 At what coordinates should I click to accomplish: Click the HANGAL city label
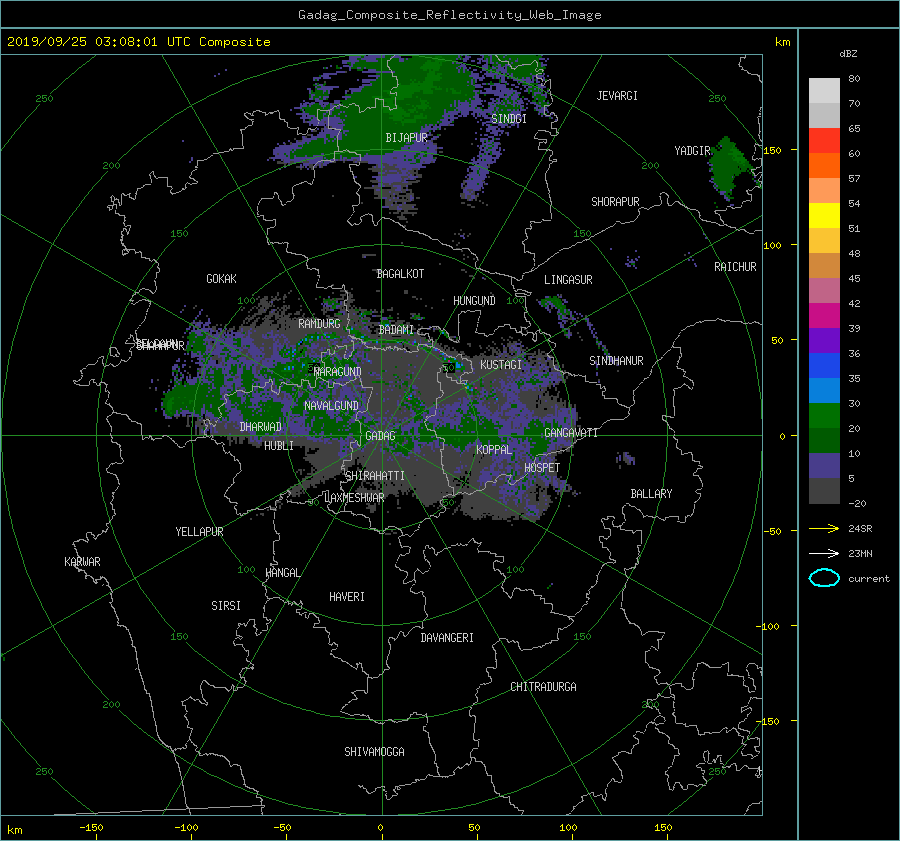[282, 573]
